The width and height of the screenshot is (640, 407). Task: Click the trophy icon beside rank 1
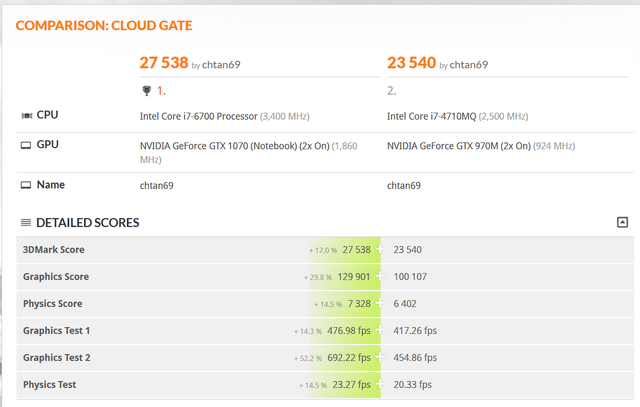coord(148,89)
